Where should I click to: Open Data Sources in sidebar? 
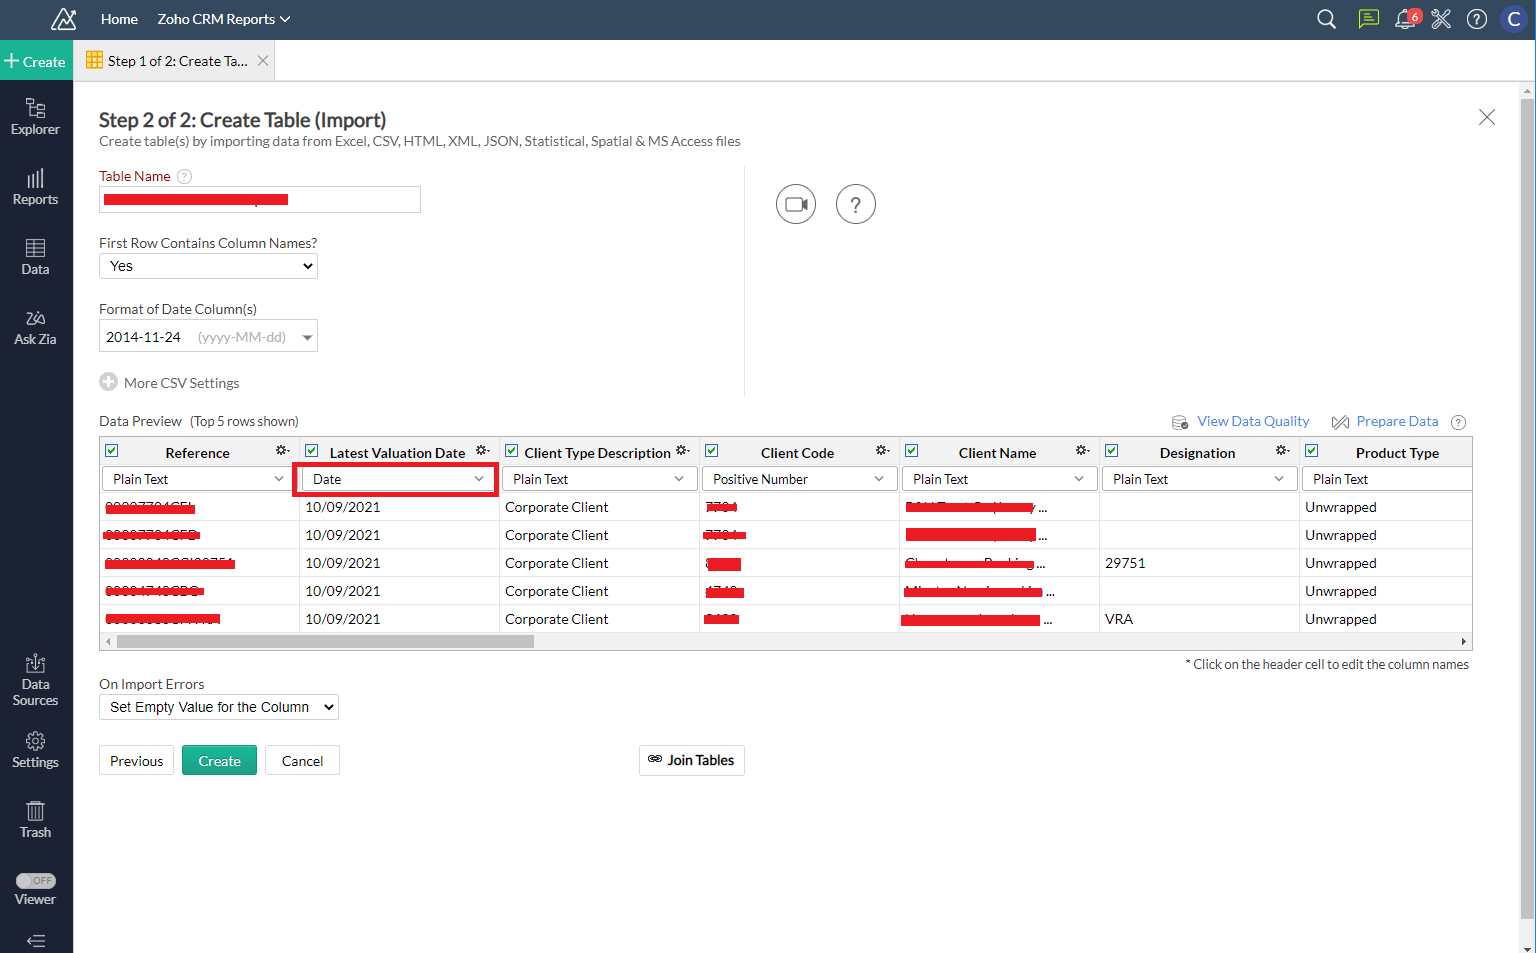click(x=35, y=680)
